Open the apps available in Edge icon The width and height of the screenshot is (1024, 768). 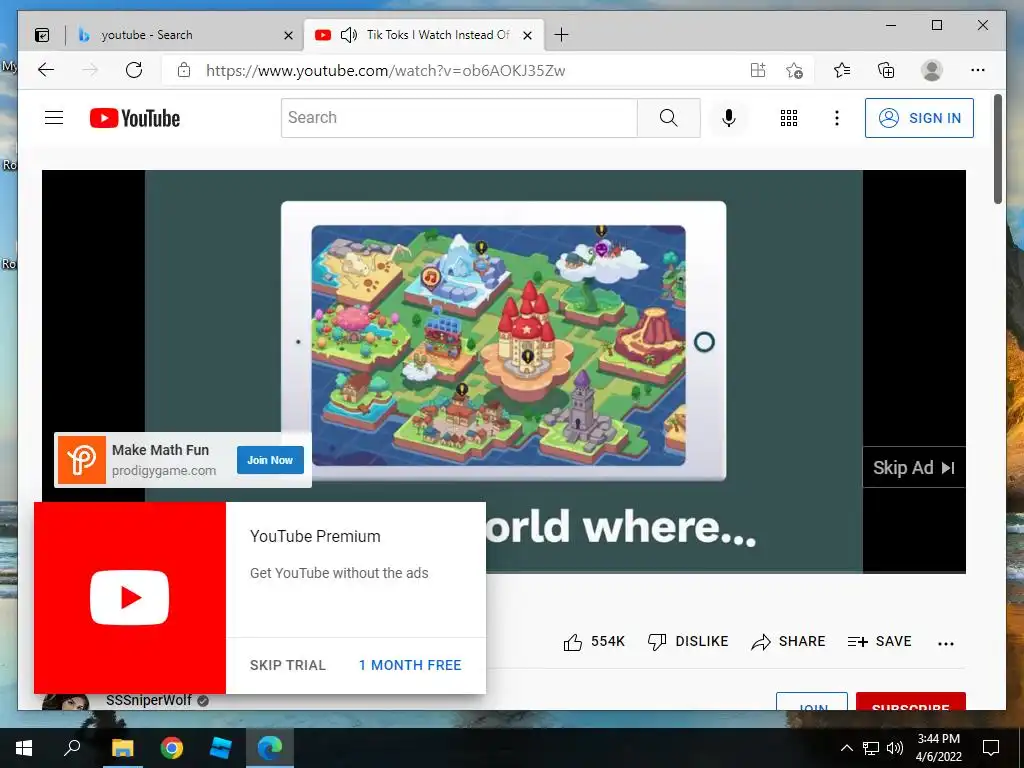coord(758,70)
